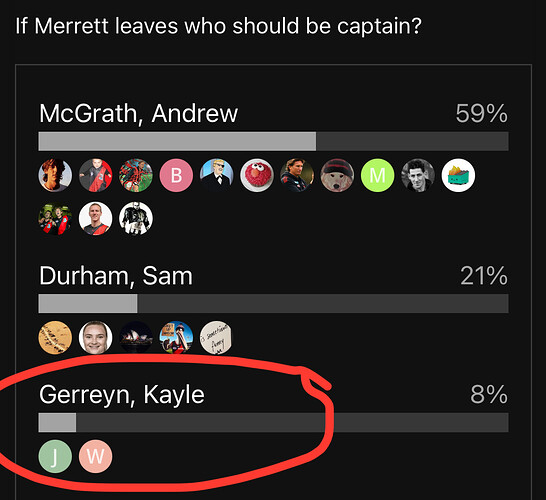546x500 pixels.
Task: Select the dumpster fire avatar
Action: click(458, 175)
